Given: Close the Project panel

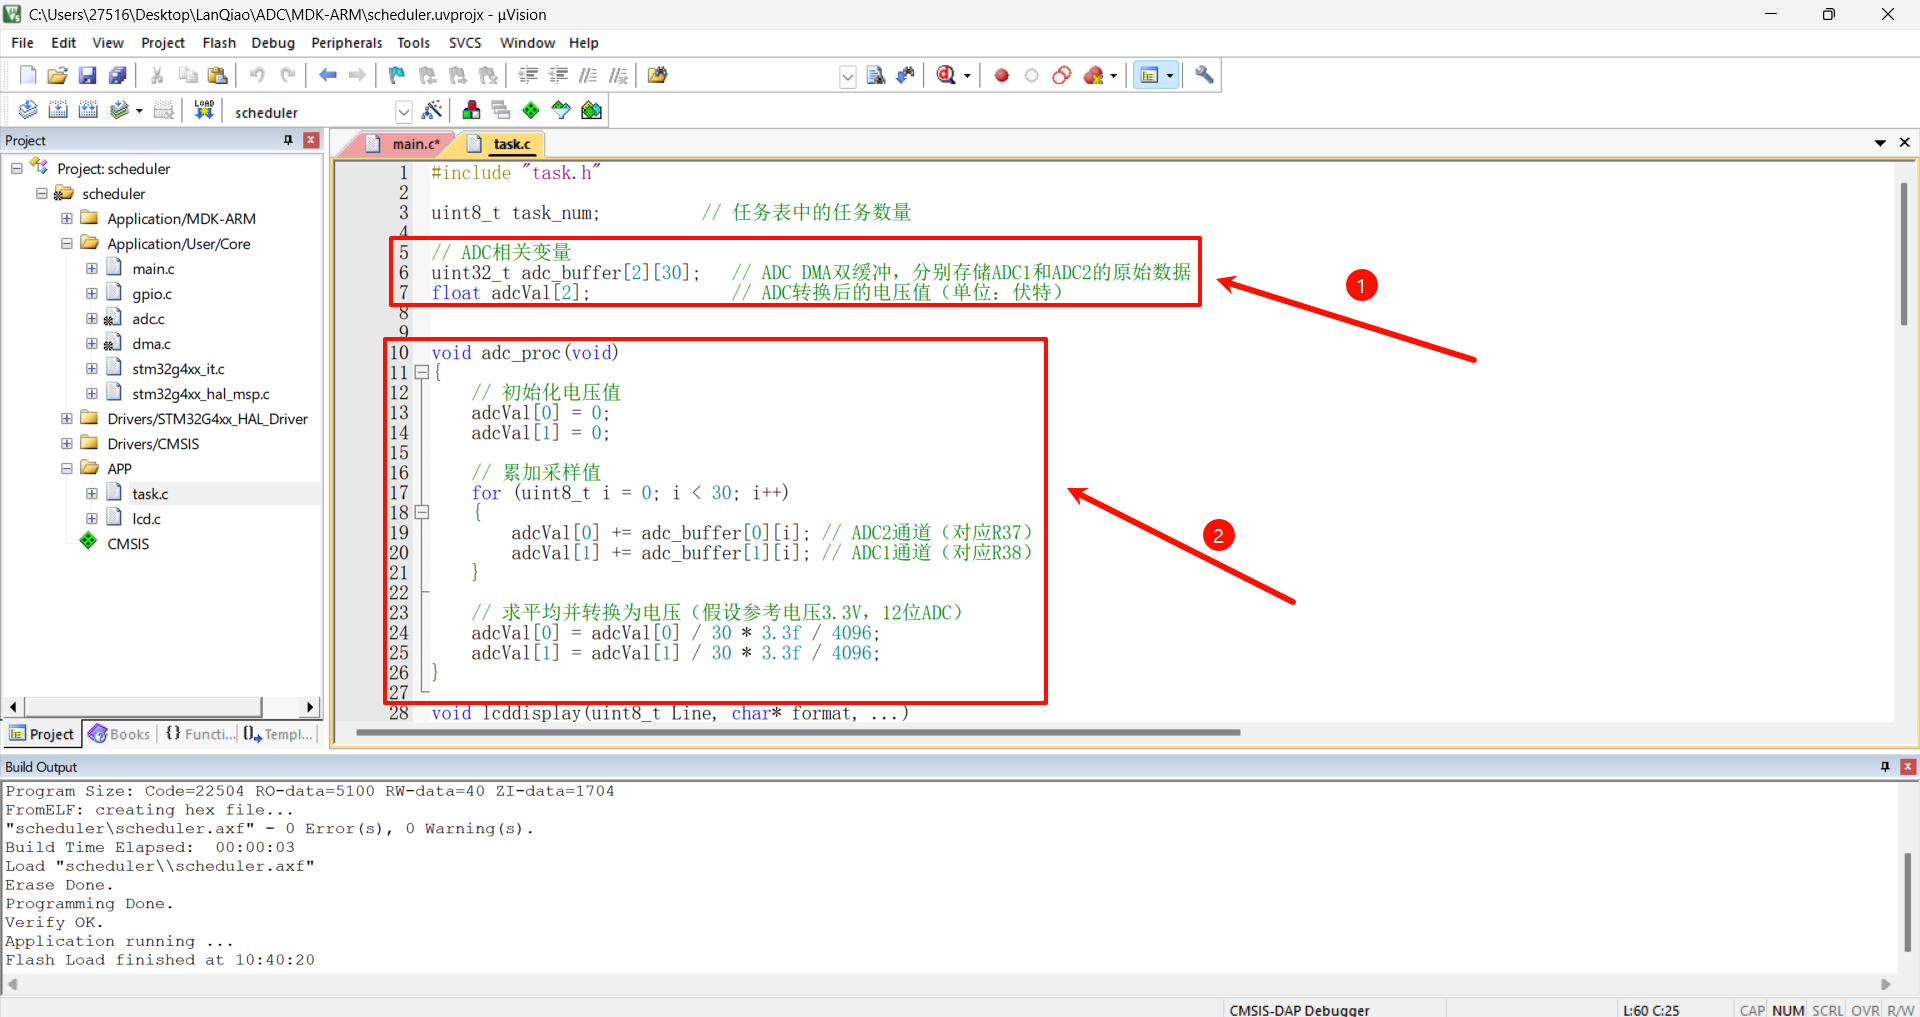Looking at the screenshot, I should [311, 140].
